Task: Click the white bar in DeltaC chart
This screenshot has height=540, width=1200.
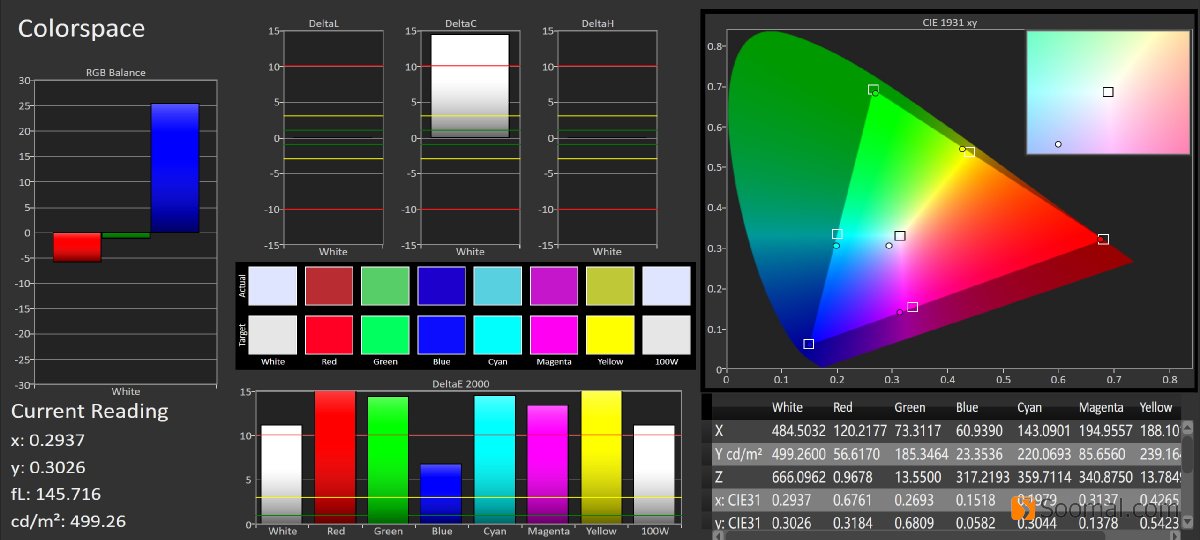Action: (x=470, y=85)
